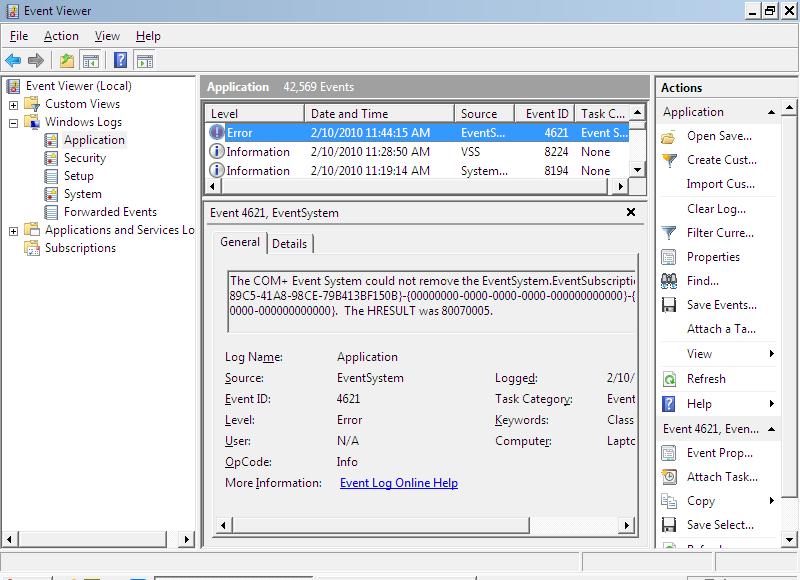This screenshot has height=580, width=800.
Task: Switch to the General tab
Action: (240, 242)
